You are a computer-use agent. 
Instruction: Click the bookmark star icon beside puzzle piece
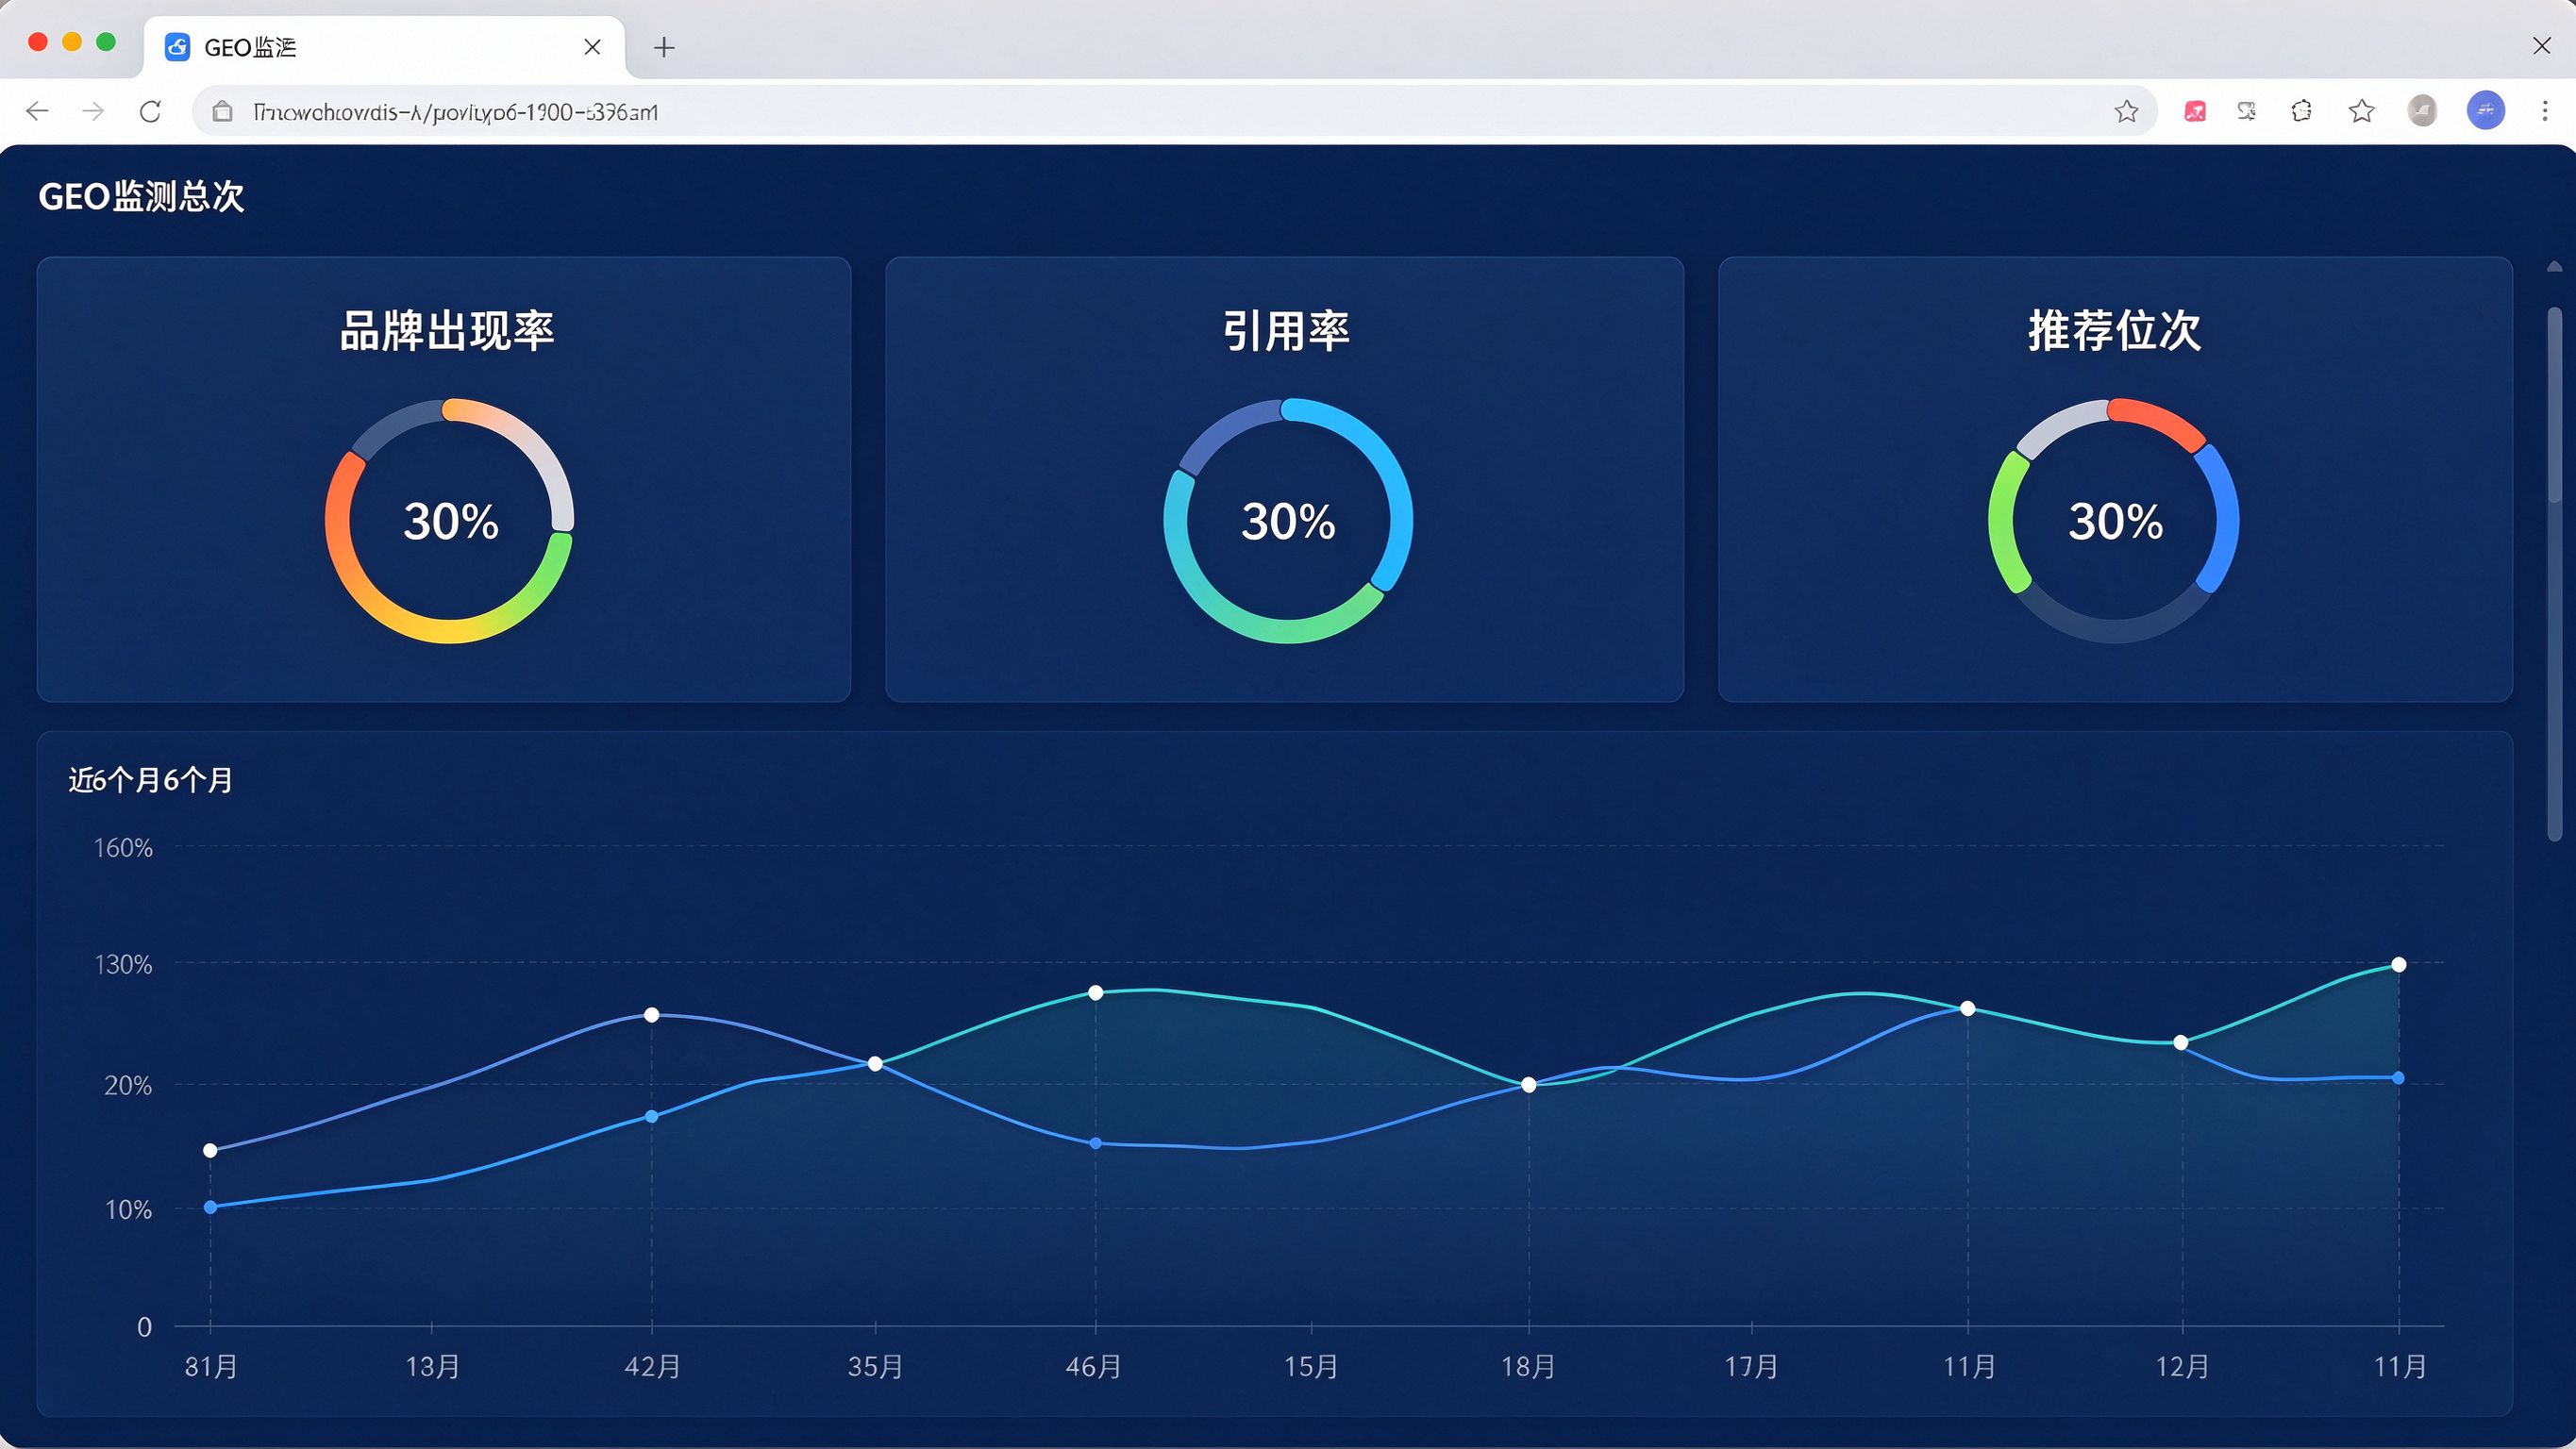click(x=2361, y=111)
